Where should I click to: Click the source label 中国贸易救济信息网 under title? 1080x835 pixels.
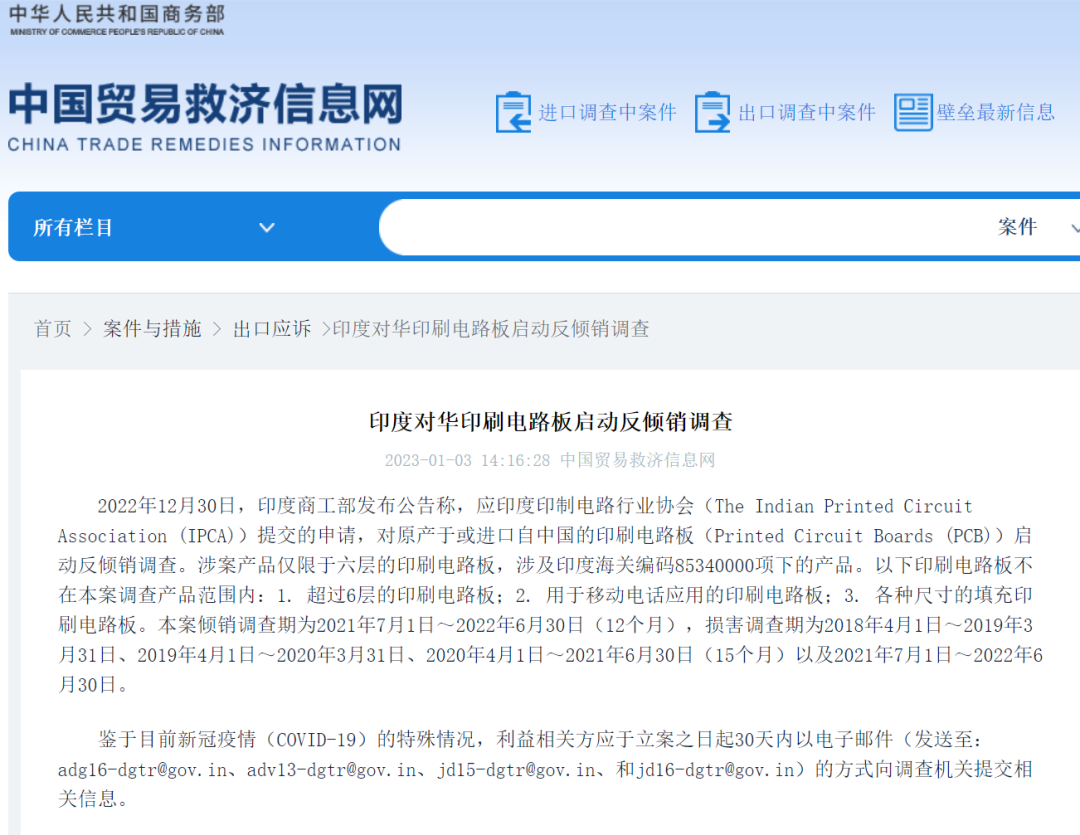[x=638, y=460]
